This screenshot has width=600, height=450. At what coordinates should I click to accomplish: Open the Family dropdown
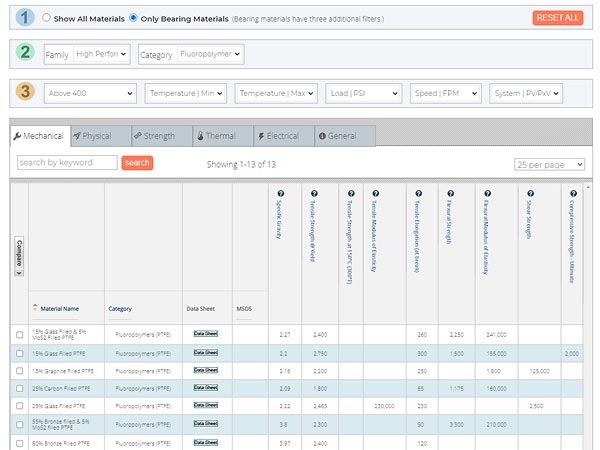coord(101,54)
